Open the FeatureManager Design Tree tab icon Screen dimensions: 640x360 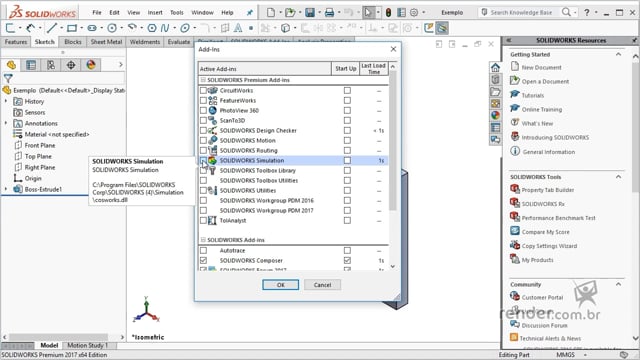coord(11,65)
